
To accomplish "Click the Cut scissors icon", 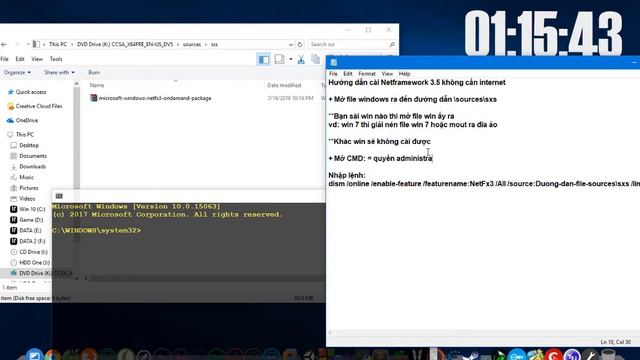I will click(x=301, y=60).
